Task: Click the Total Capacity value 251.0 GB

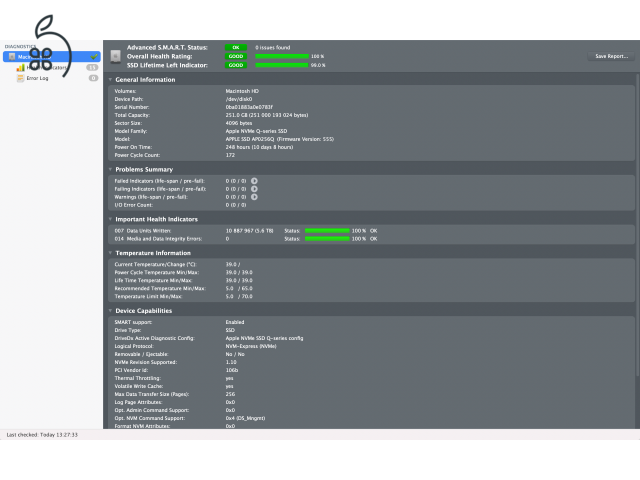Action: coord(267,115)
